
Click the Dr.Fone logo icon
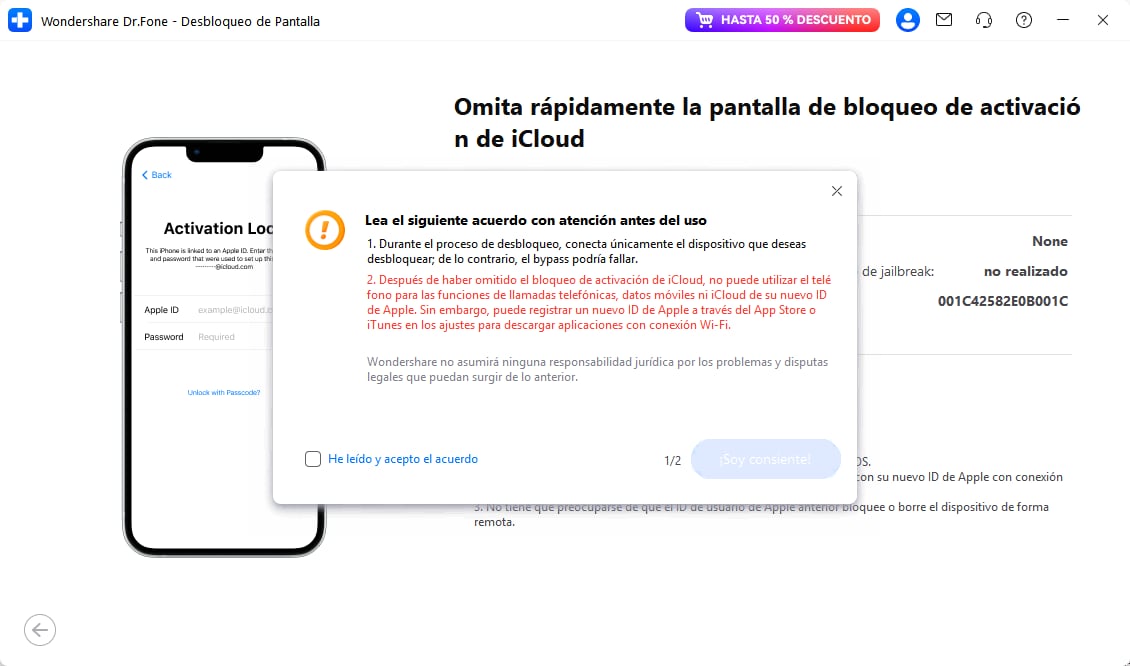pos(21,20)
